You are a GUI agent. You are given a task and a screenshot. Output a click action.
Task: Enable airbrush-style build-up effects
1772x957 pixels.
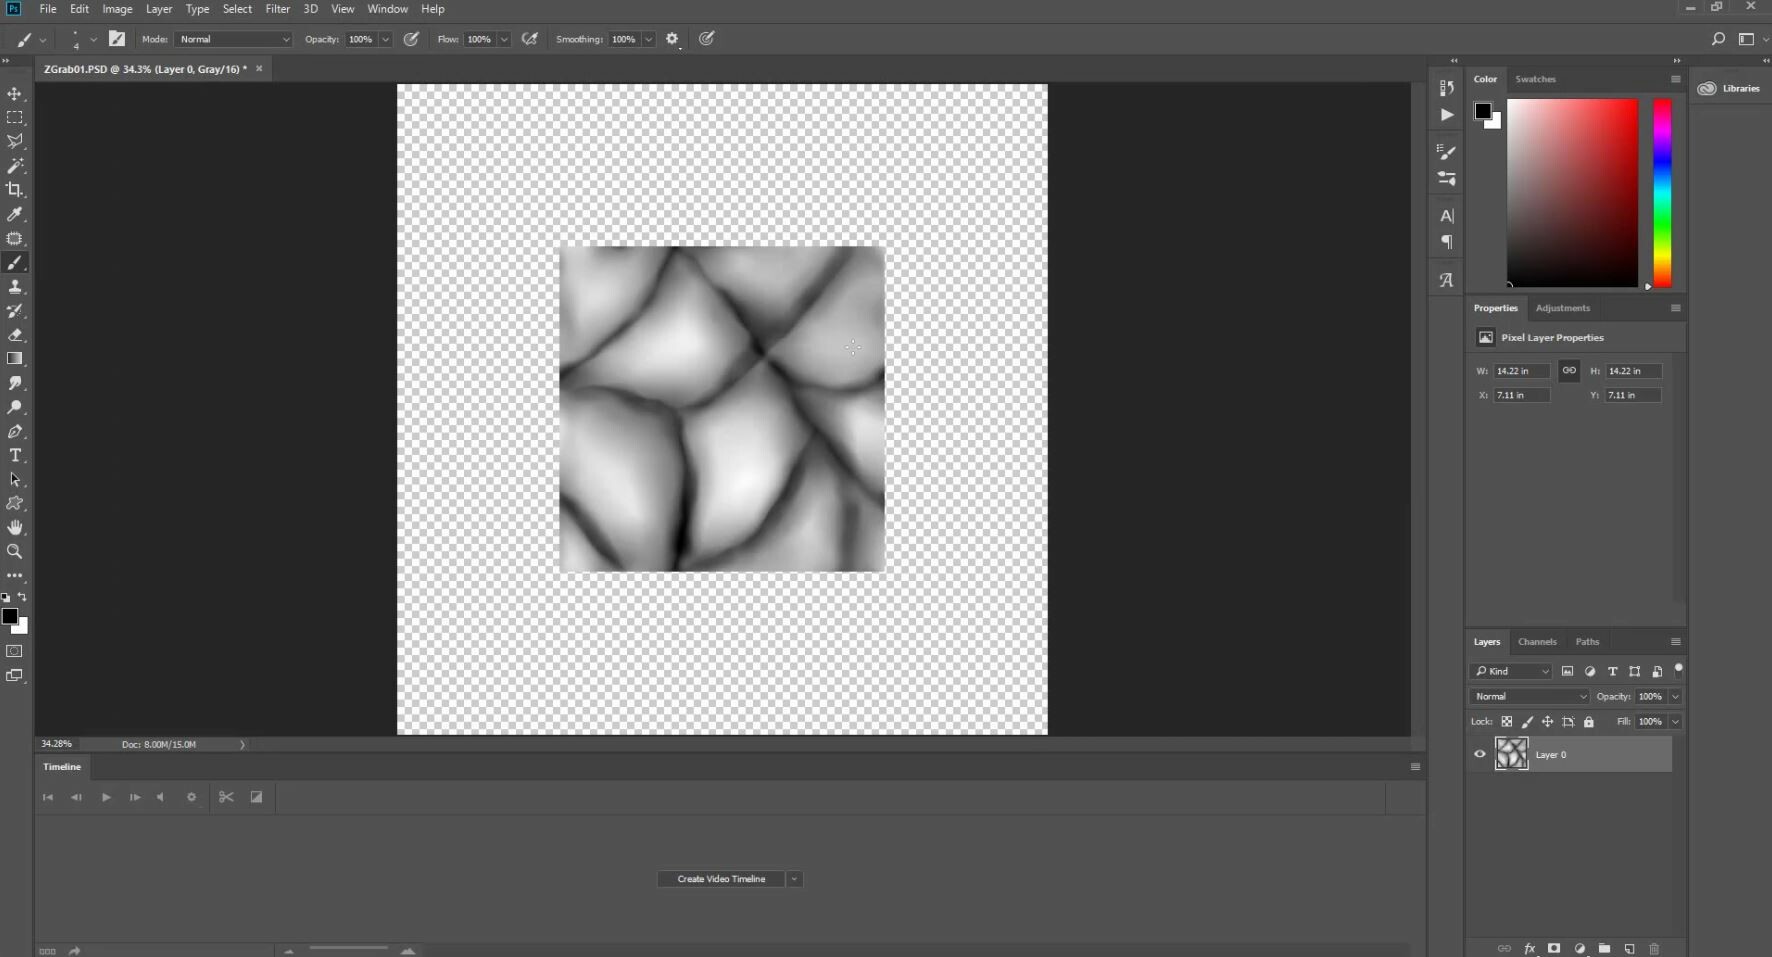coord(530,39)
